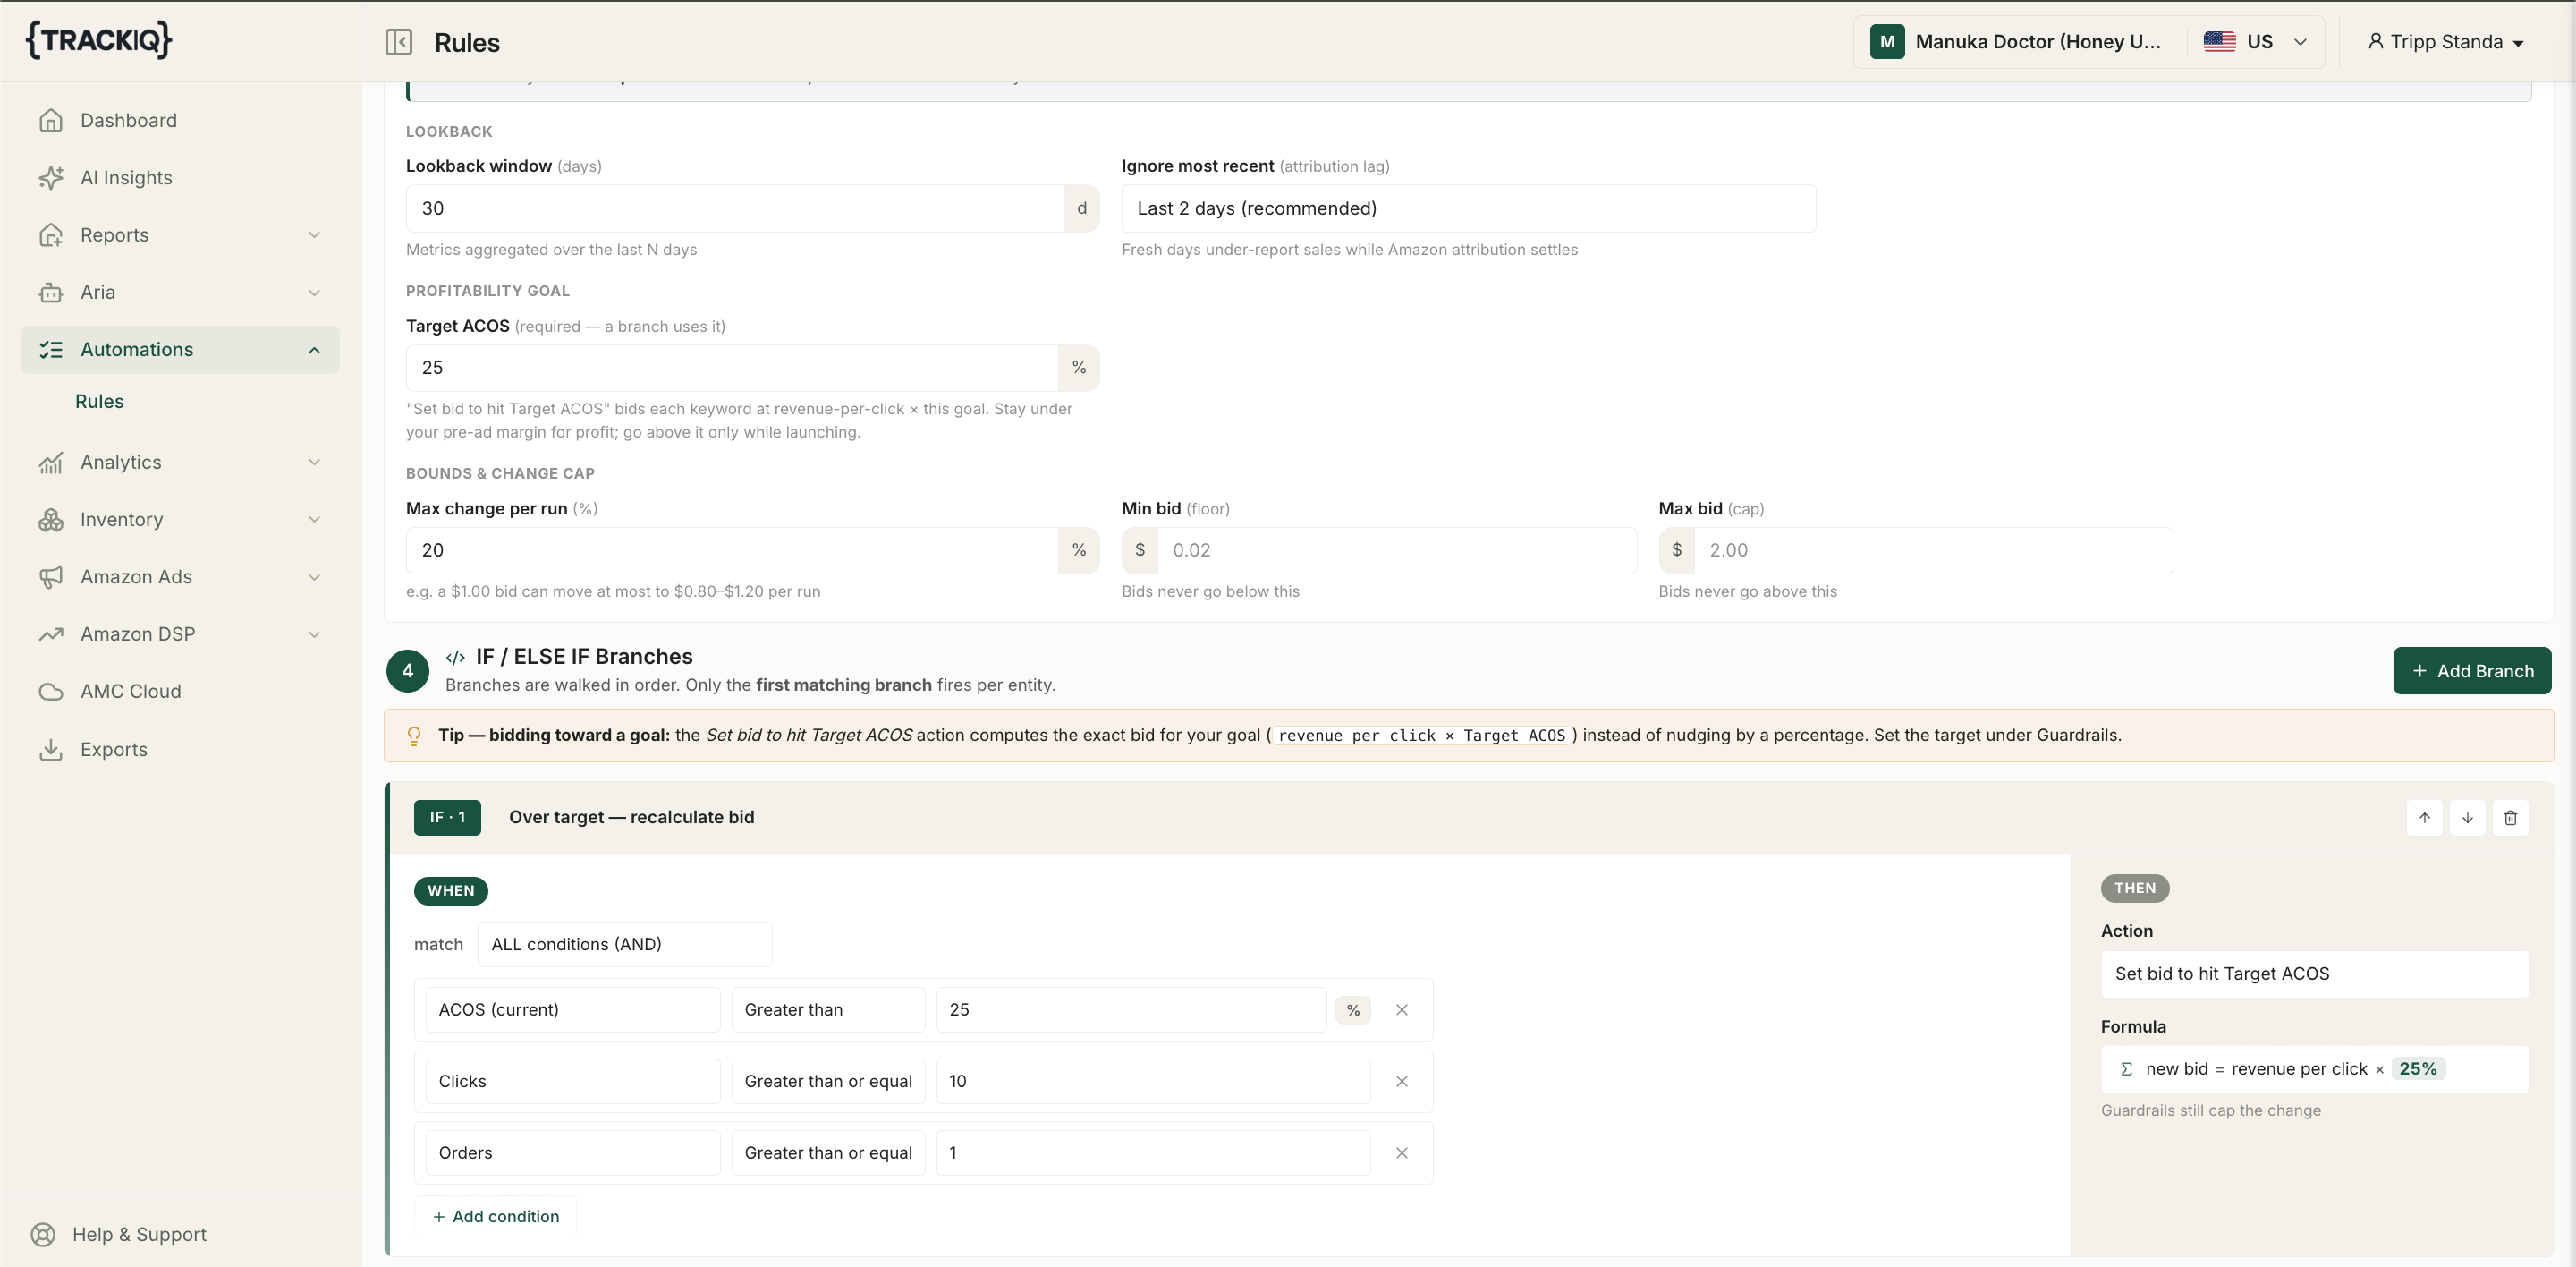
Task: Open Clicks row operator dropdown
Action: (x=828, y=1081)
